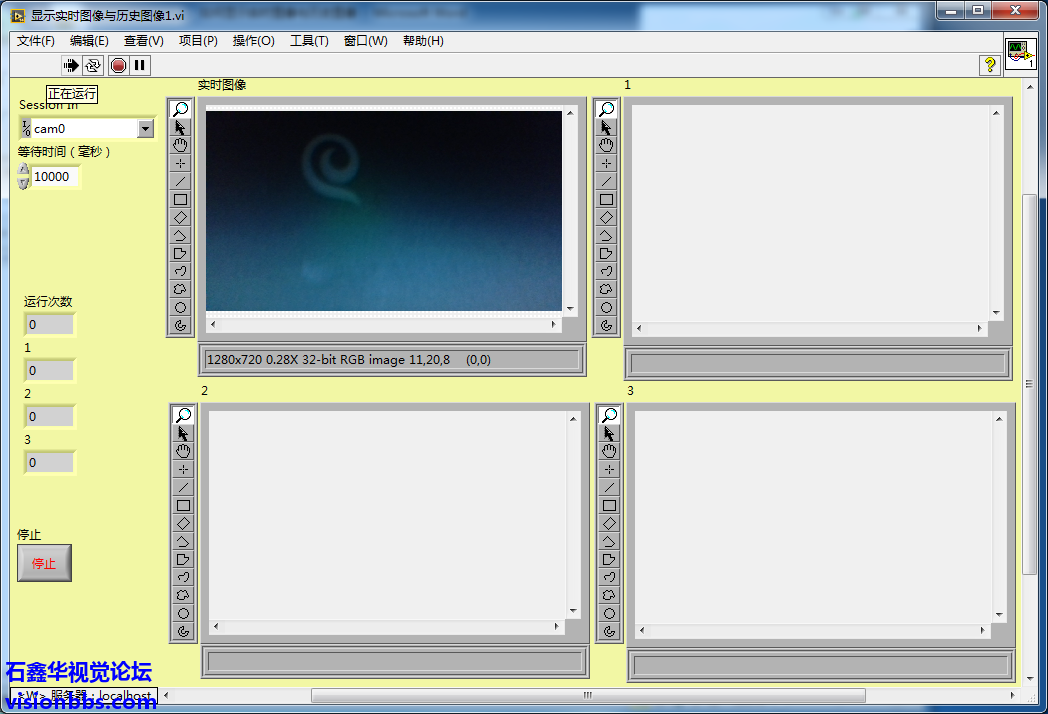Open context help with the question mark icon
Viewport: 1048px width, 714px height.
pos(990,65)
